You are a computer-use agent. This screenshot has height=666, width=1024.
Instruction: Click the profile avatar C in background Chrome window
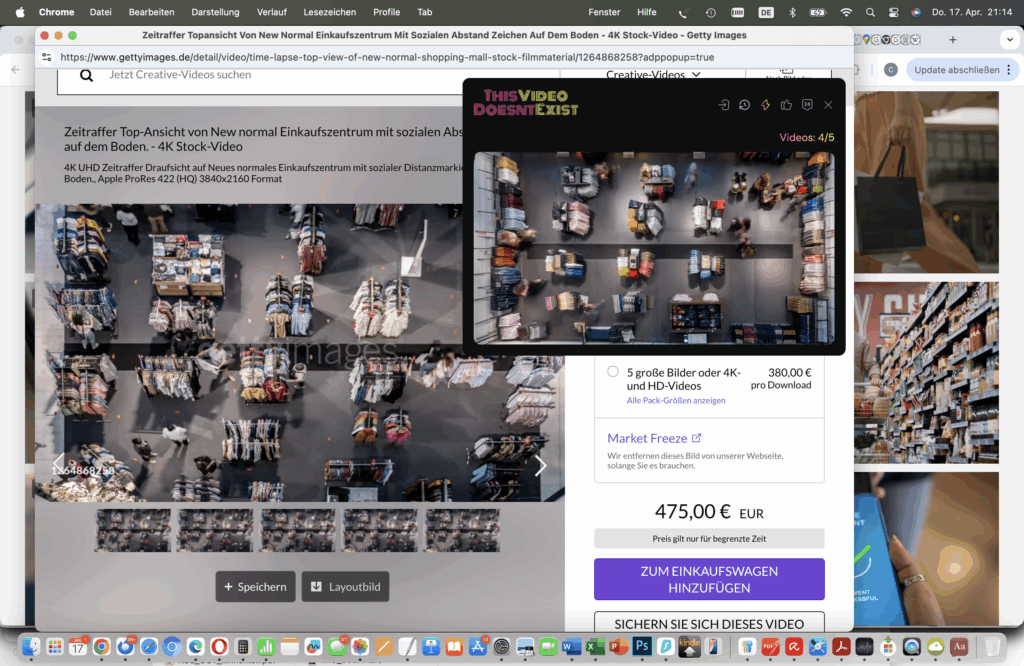(891, 70)
